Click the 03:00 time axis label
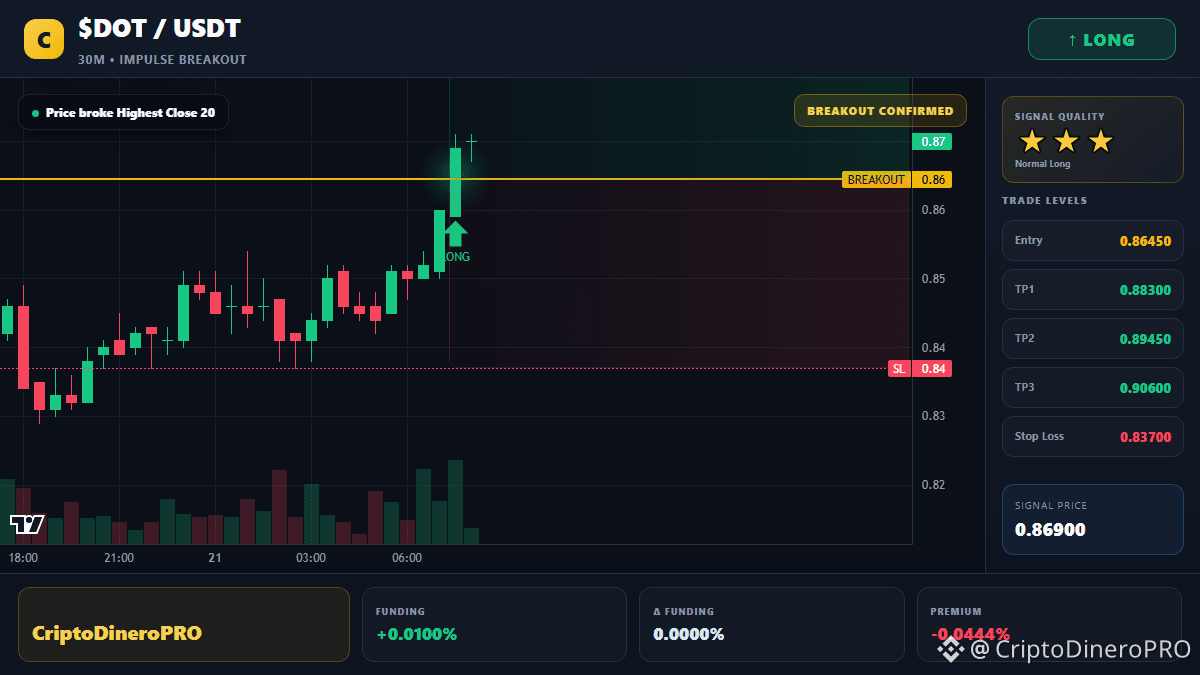Viewport: 1200px width, 675px height. pos(311,558)
